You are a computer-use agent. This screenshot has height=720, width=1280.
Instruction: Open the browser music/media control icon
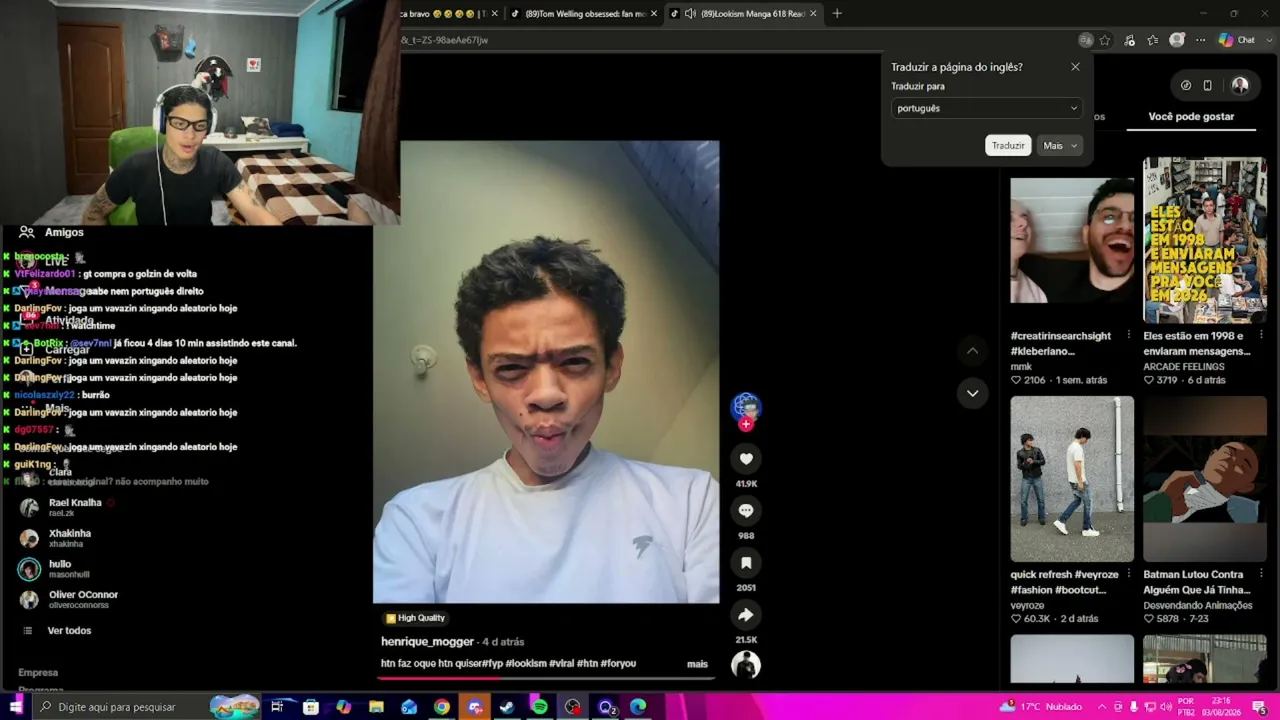[x=1130, y=40]
